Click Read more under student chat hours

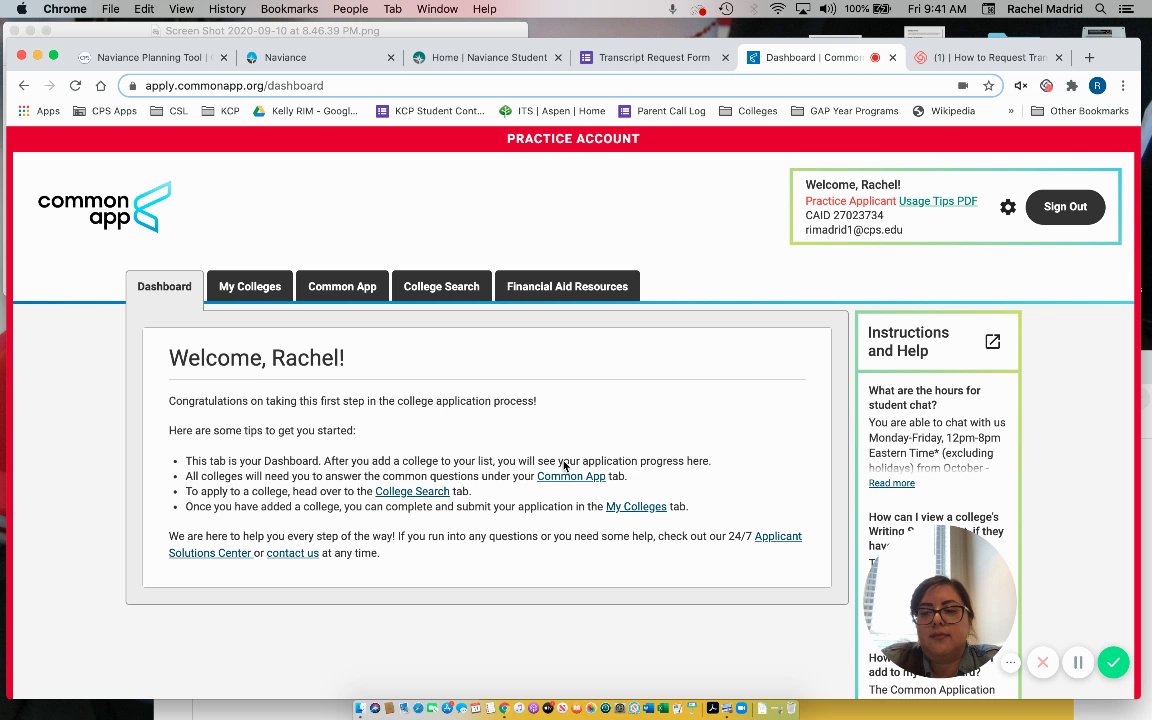tap(892, 483)
